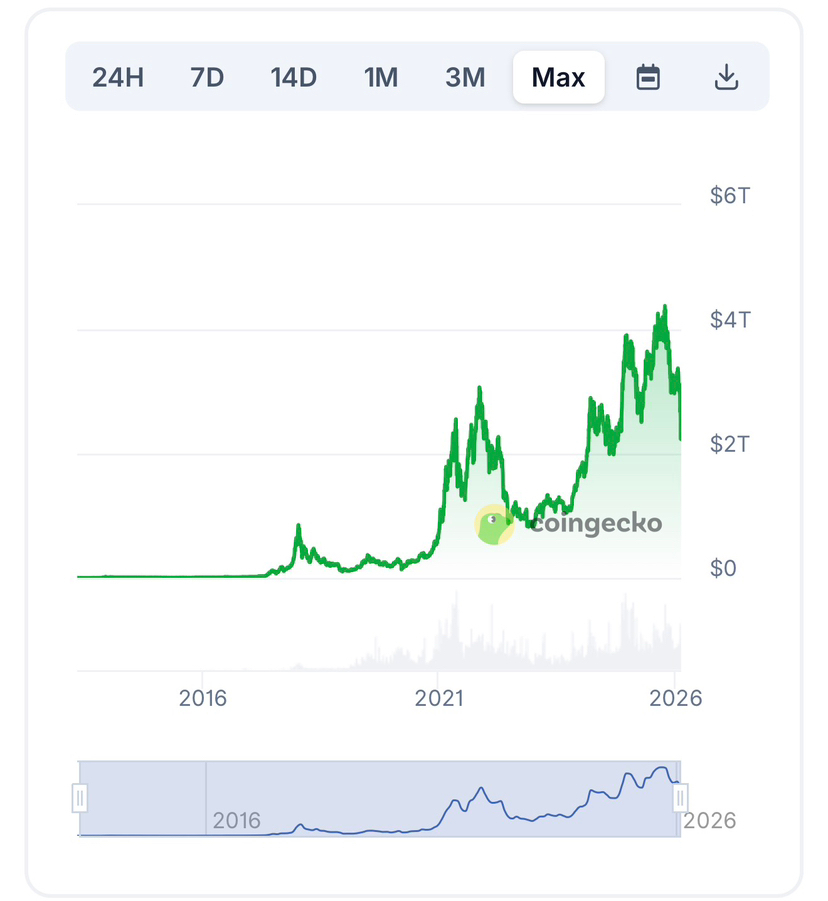Click the $2T y-axis label

pyautogui.click(x=730, y=444)
